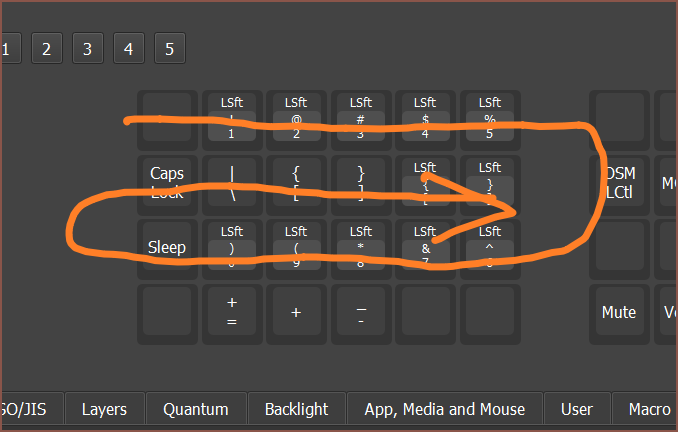The image size is (678, 432).
Task: Select the Caps Lock key
Action: pyautogui.click(x=167, y=182)
